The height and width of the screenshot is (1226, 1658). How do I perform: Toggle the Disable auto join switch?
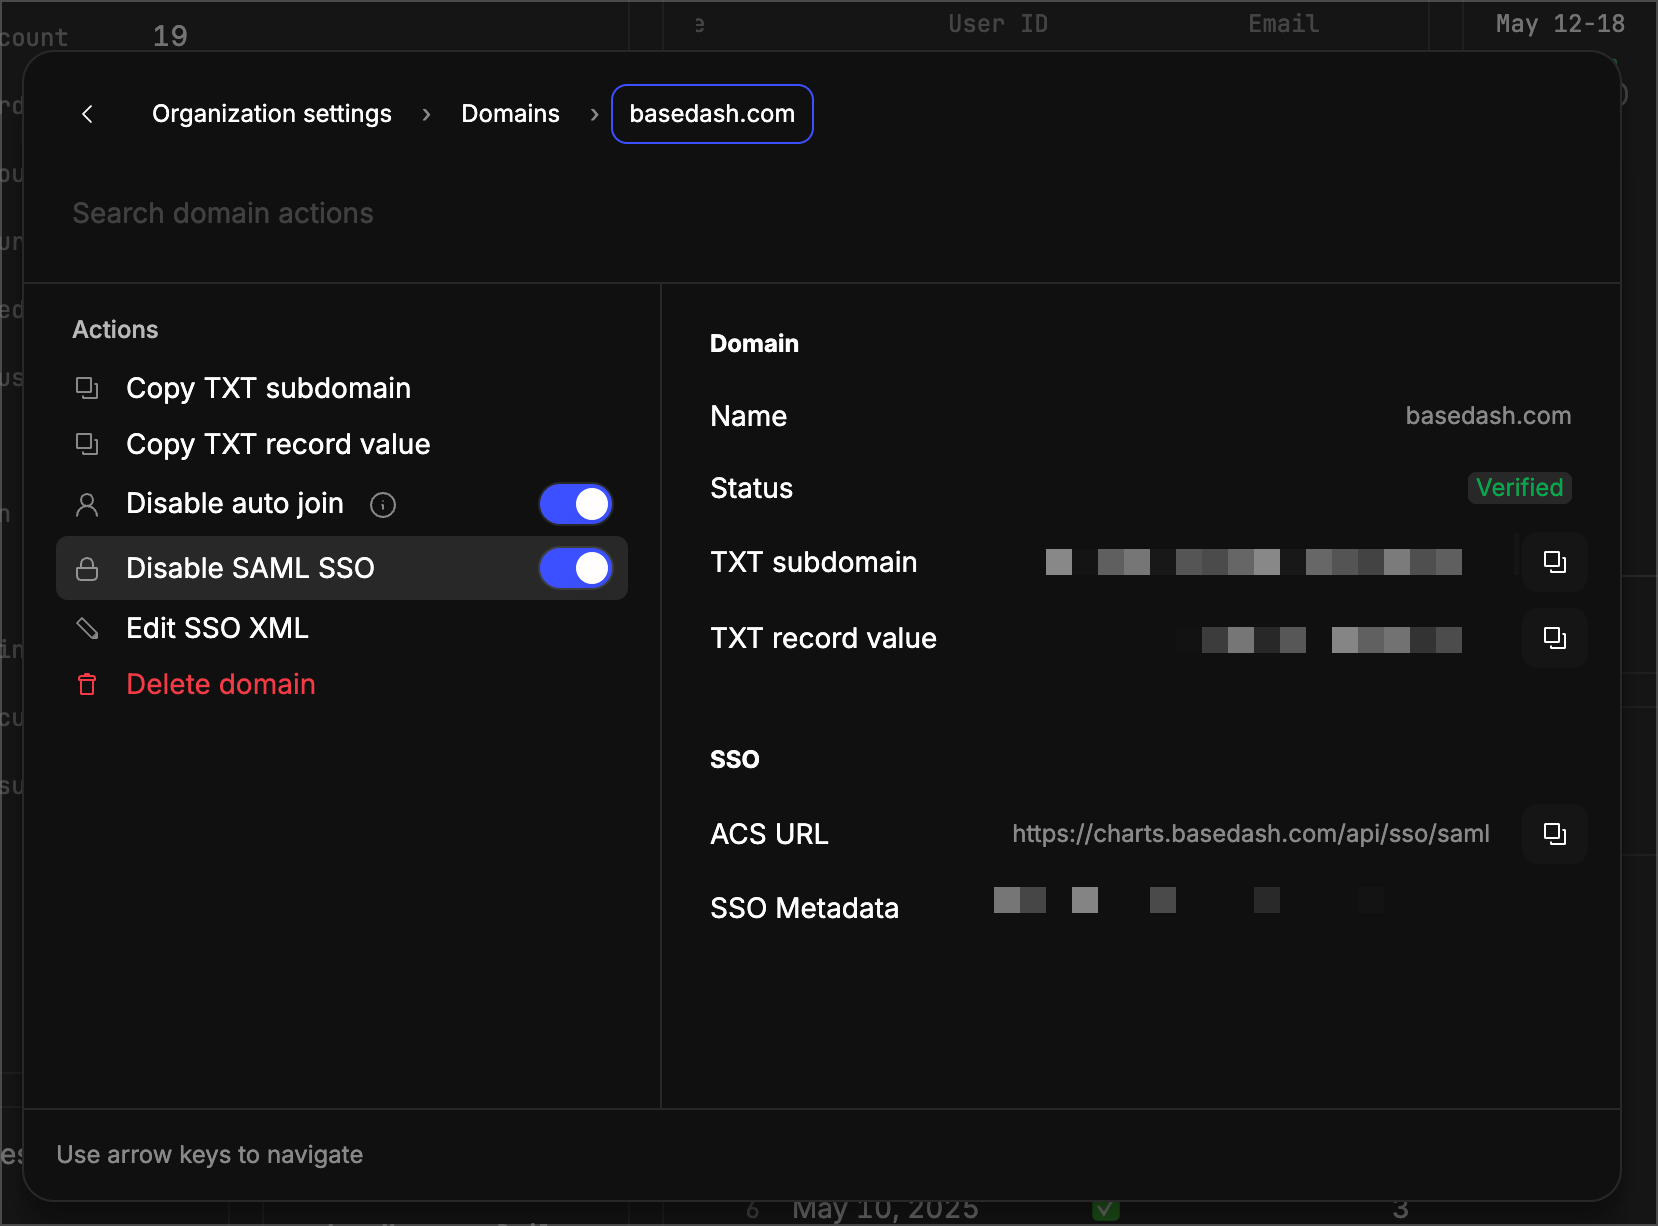(576, 504)
